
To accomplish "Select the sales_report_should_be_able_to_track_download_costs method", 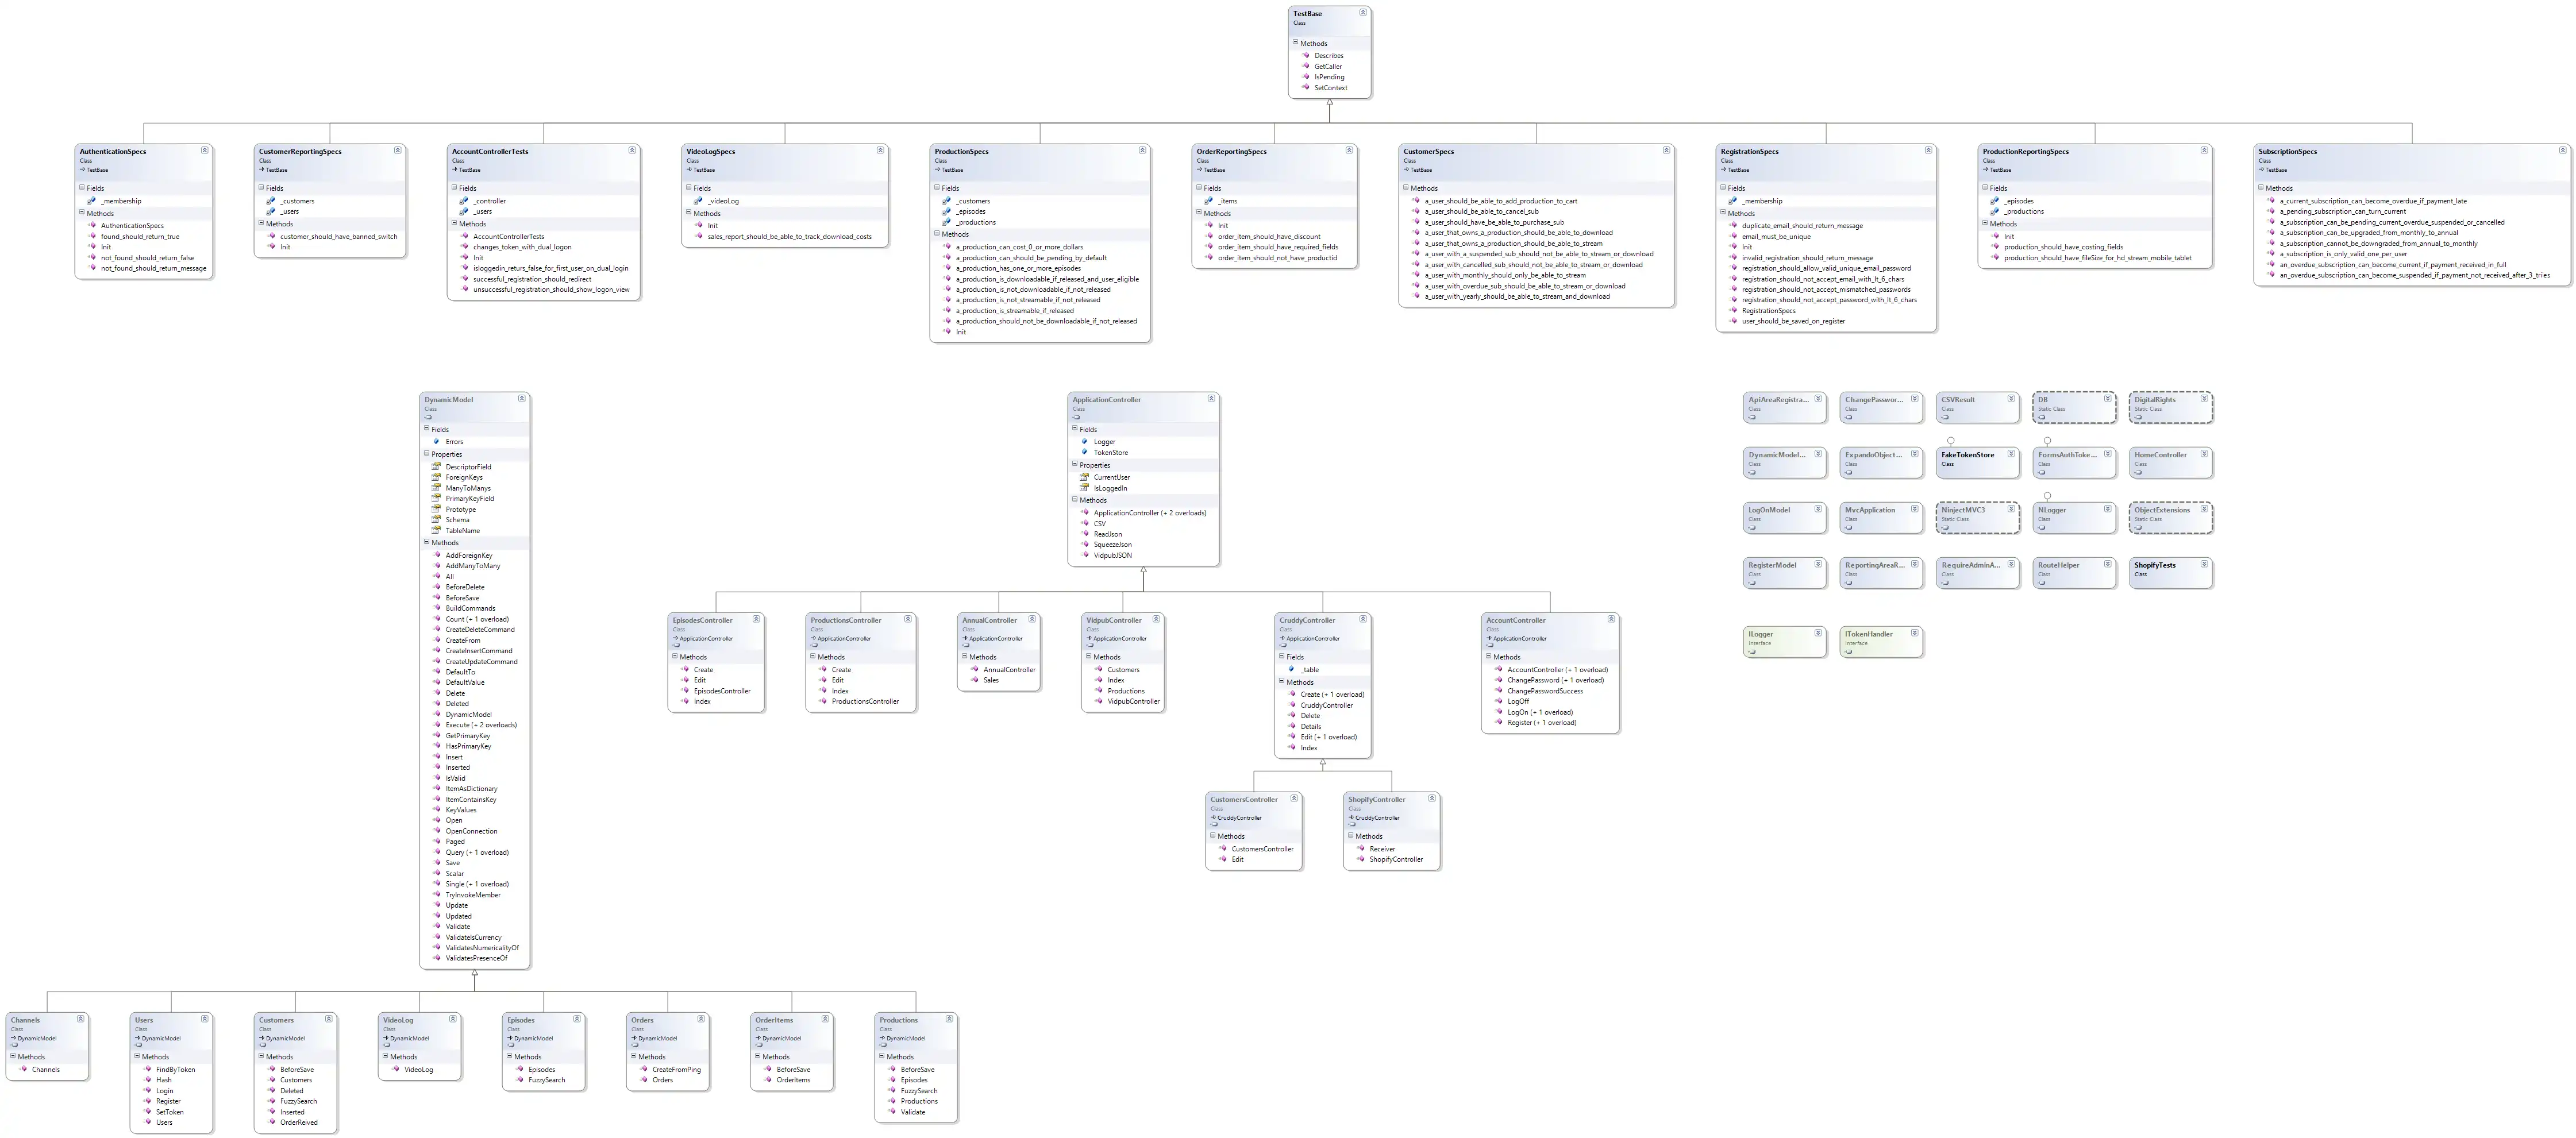I will 789,237.
